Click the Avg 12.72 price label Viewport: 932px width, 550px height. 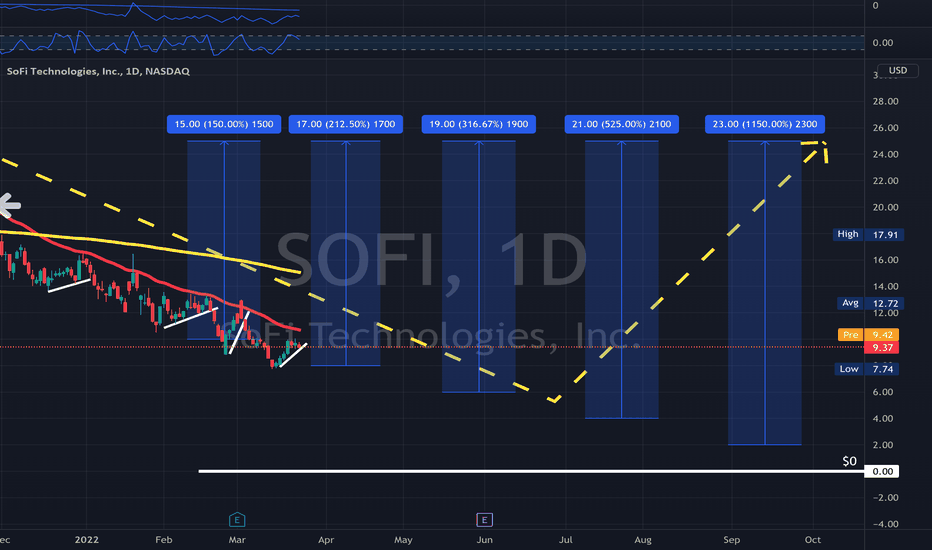(870, 303)
